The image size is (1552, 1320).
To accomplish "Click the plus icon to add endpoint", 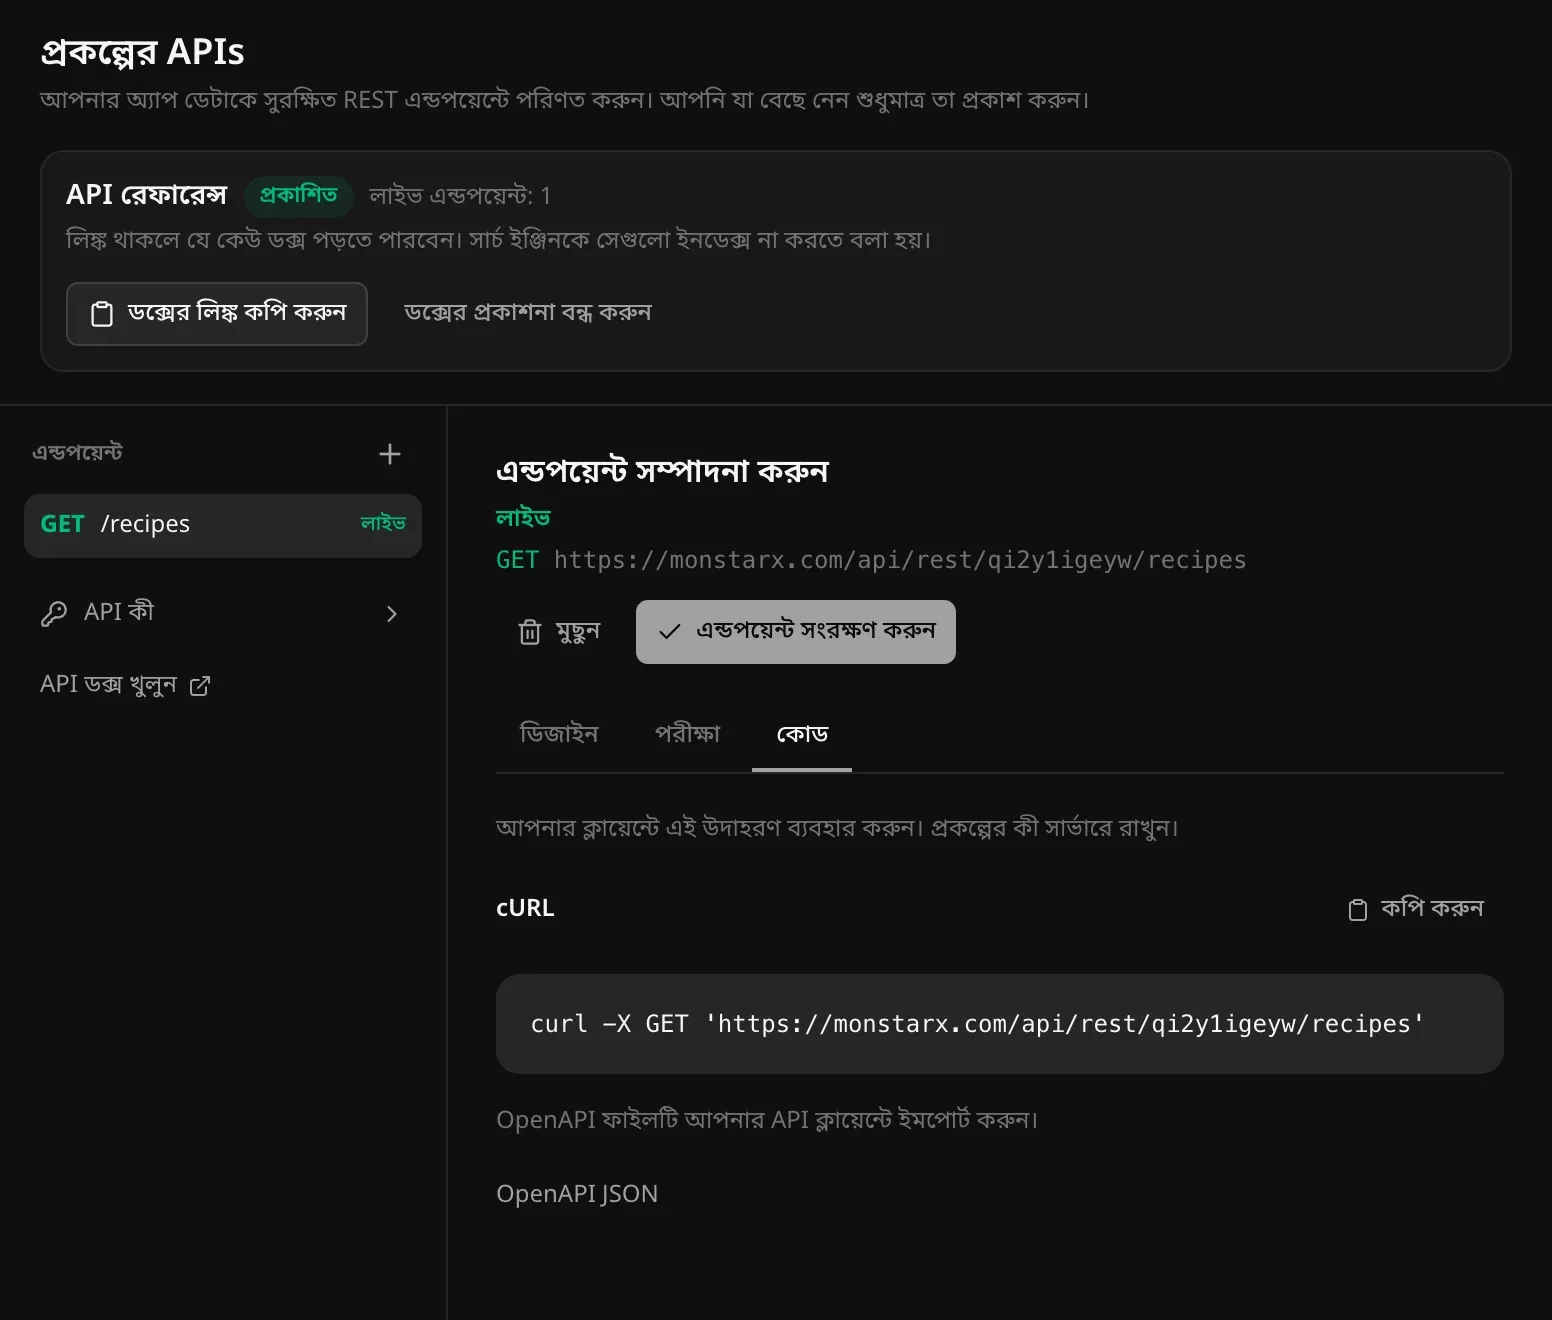I will point(390,454).
